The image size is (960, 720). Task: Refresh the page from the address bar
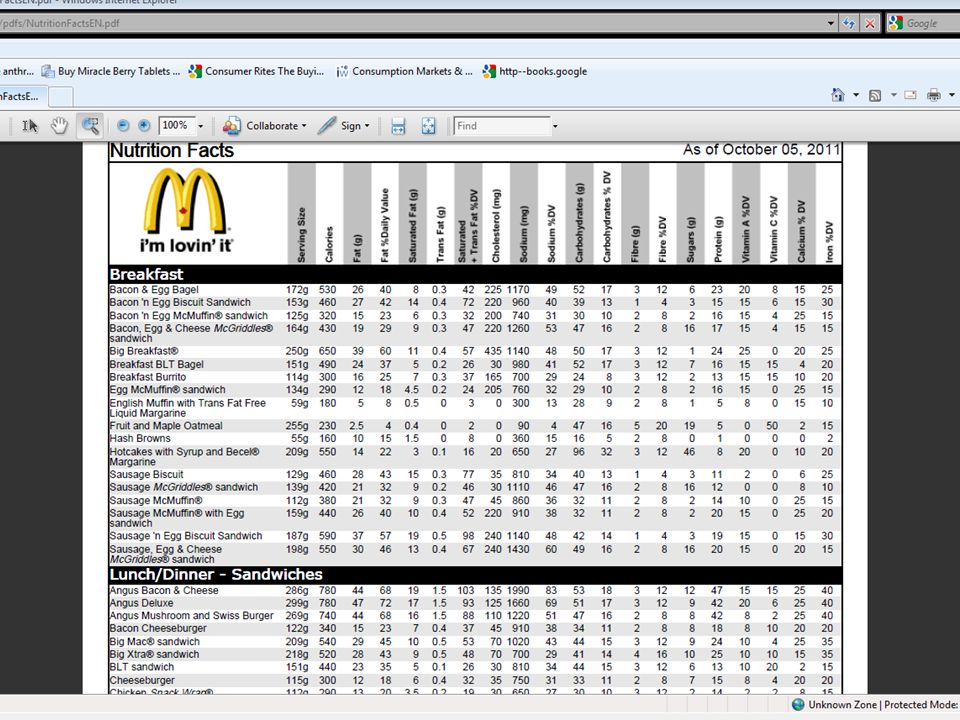pos(849,23)
